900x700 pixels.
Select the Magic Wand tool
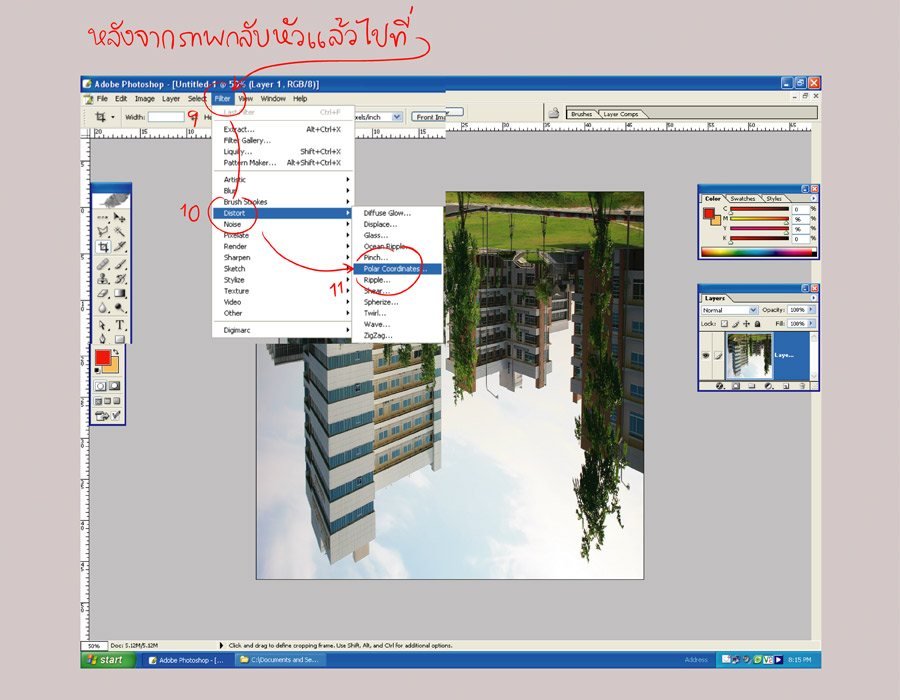(x=120, y=231)
